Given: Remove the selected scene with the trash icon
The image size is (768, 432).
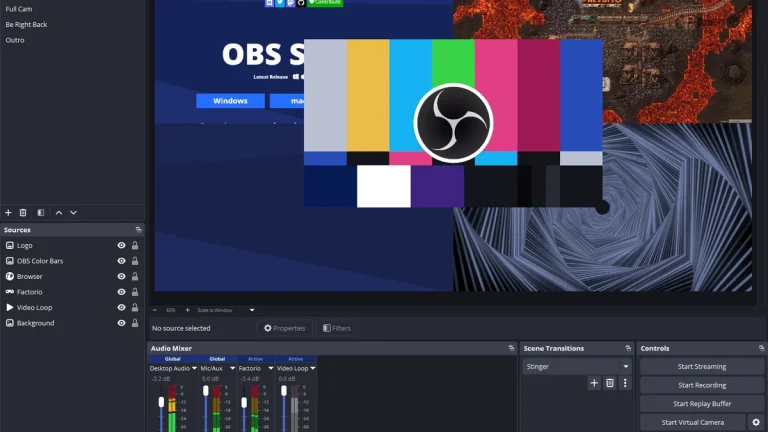Looking at the screenshot, I should 23,213.
